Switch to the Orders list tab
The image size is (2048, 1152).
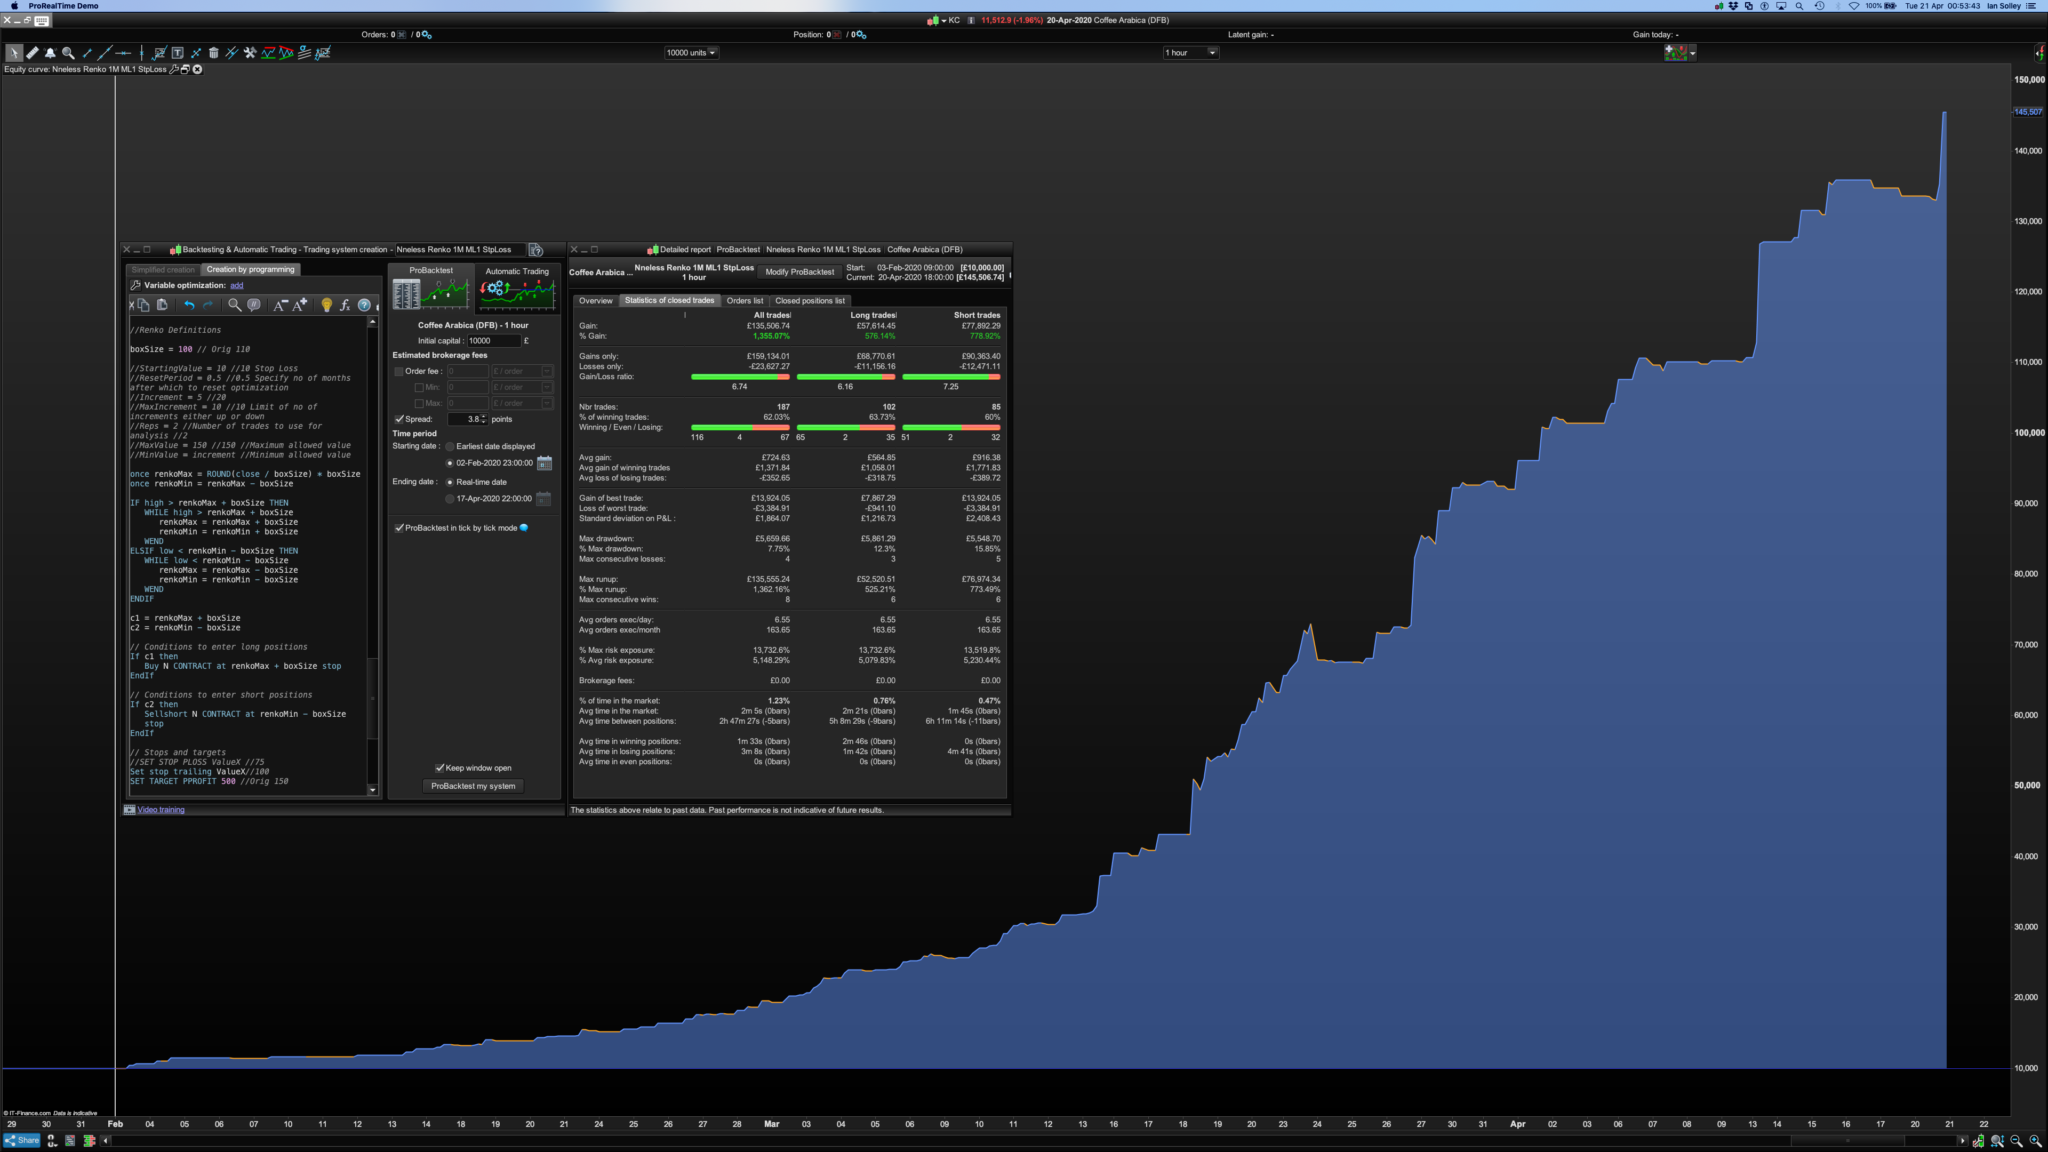pyautogui.click(x=744, y=301)
